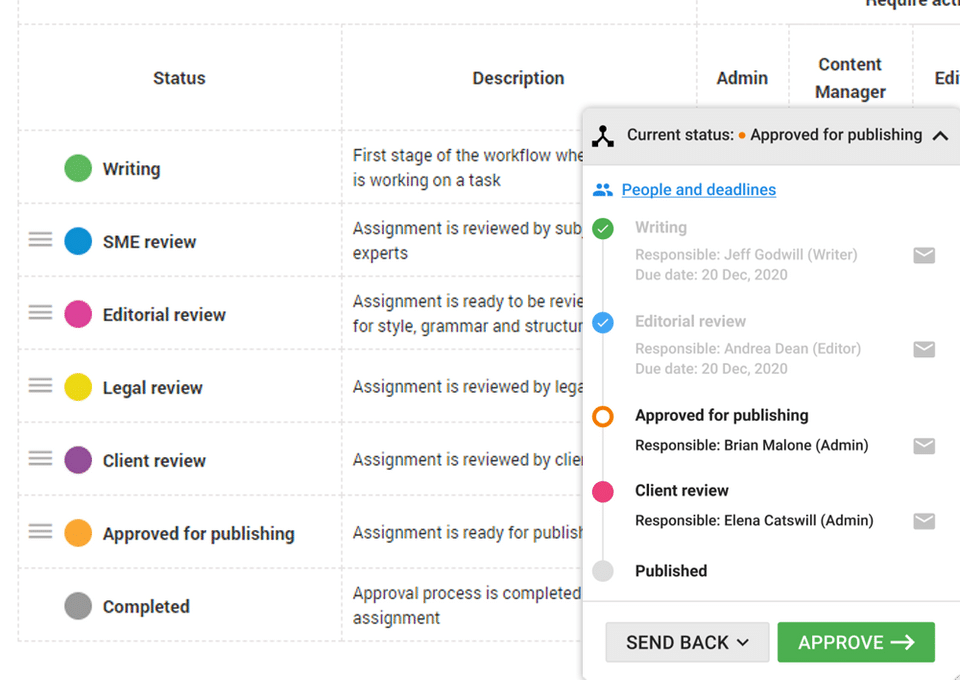Screen dimensions: 960x680
Task: Click the blue Editorial review step checkmark
Action: pyautogui.click(x=602, y=322)
